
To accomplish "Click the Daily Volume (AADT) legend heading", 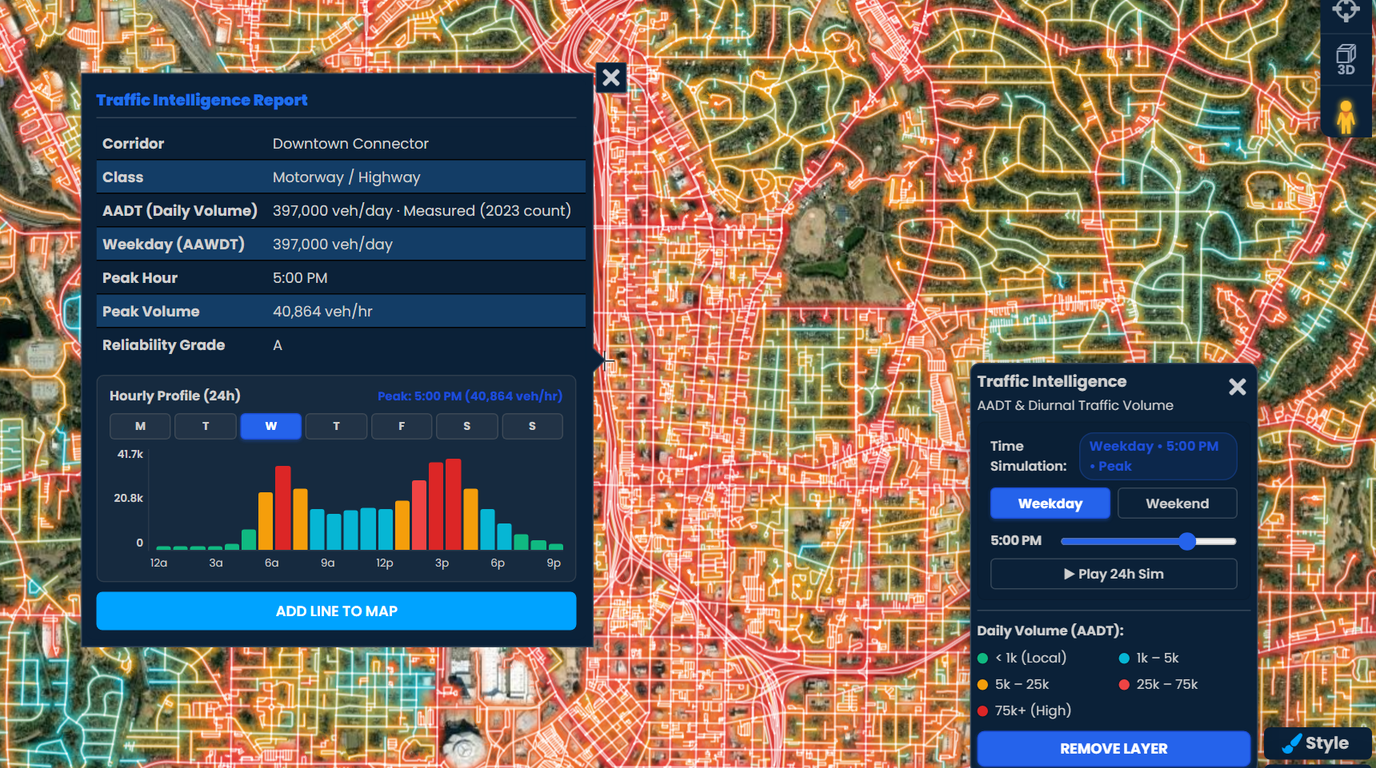I will coord(1050,631).
